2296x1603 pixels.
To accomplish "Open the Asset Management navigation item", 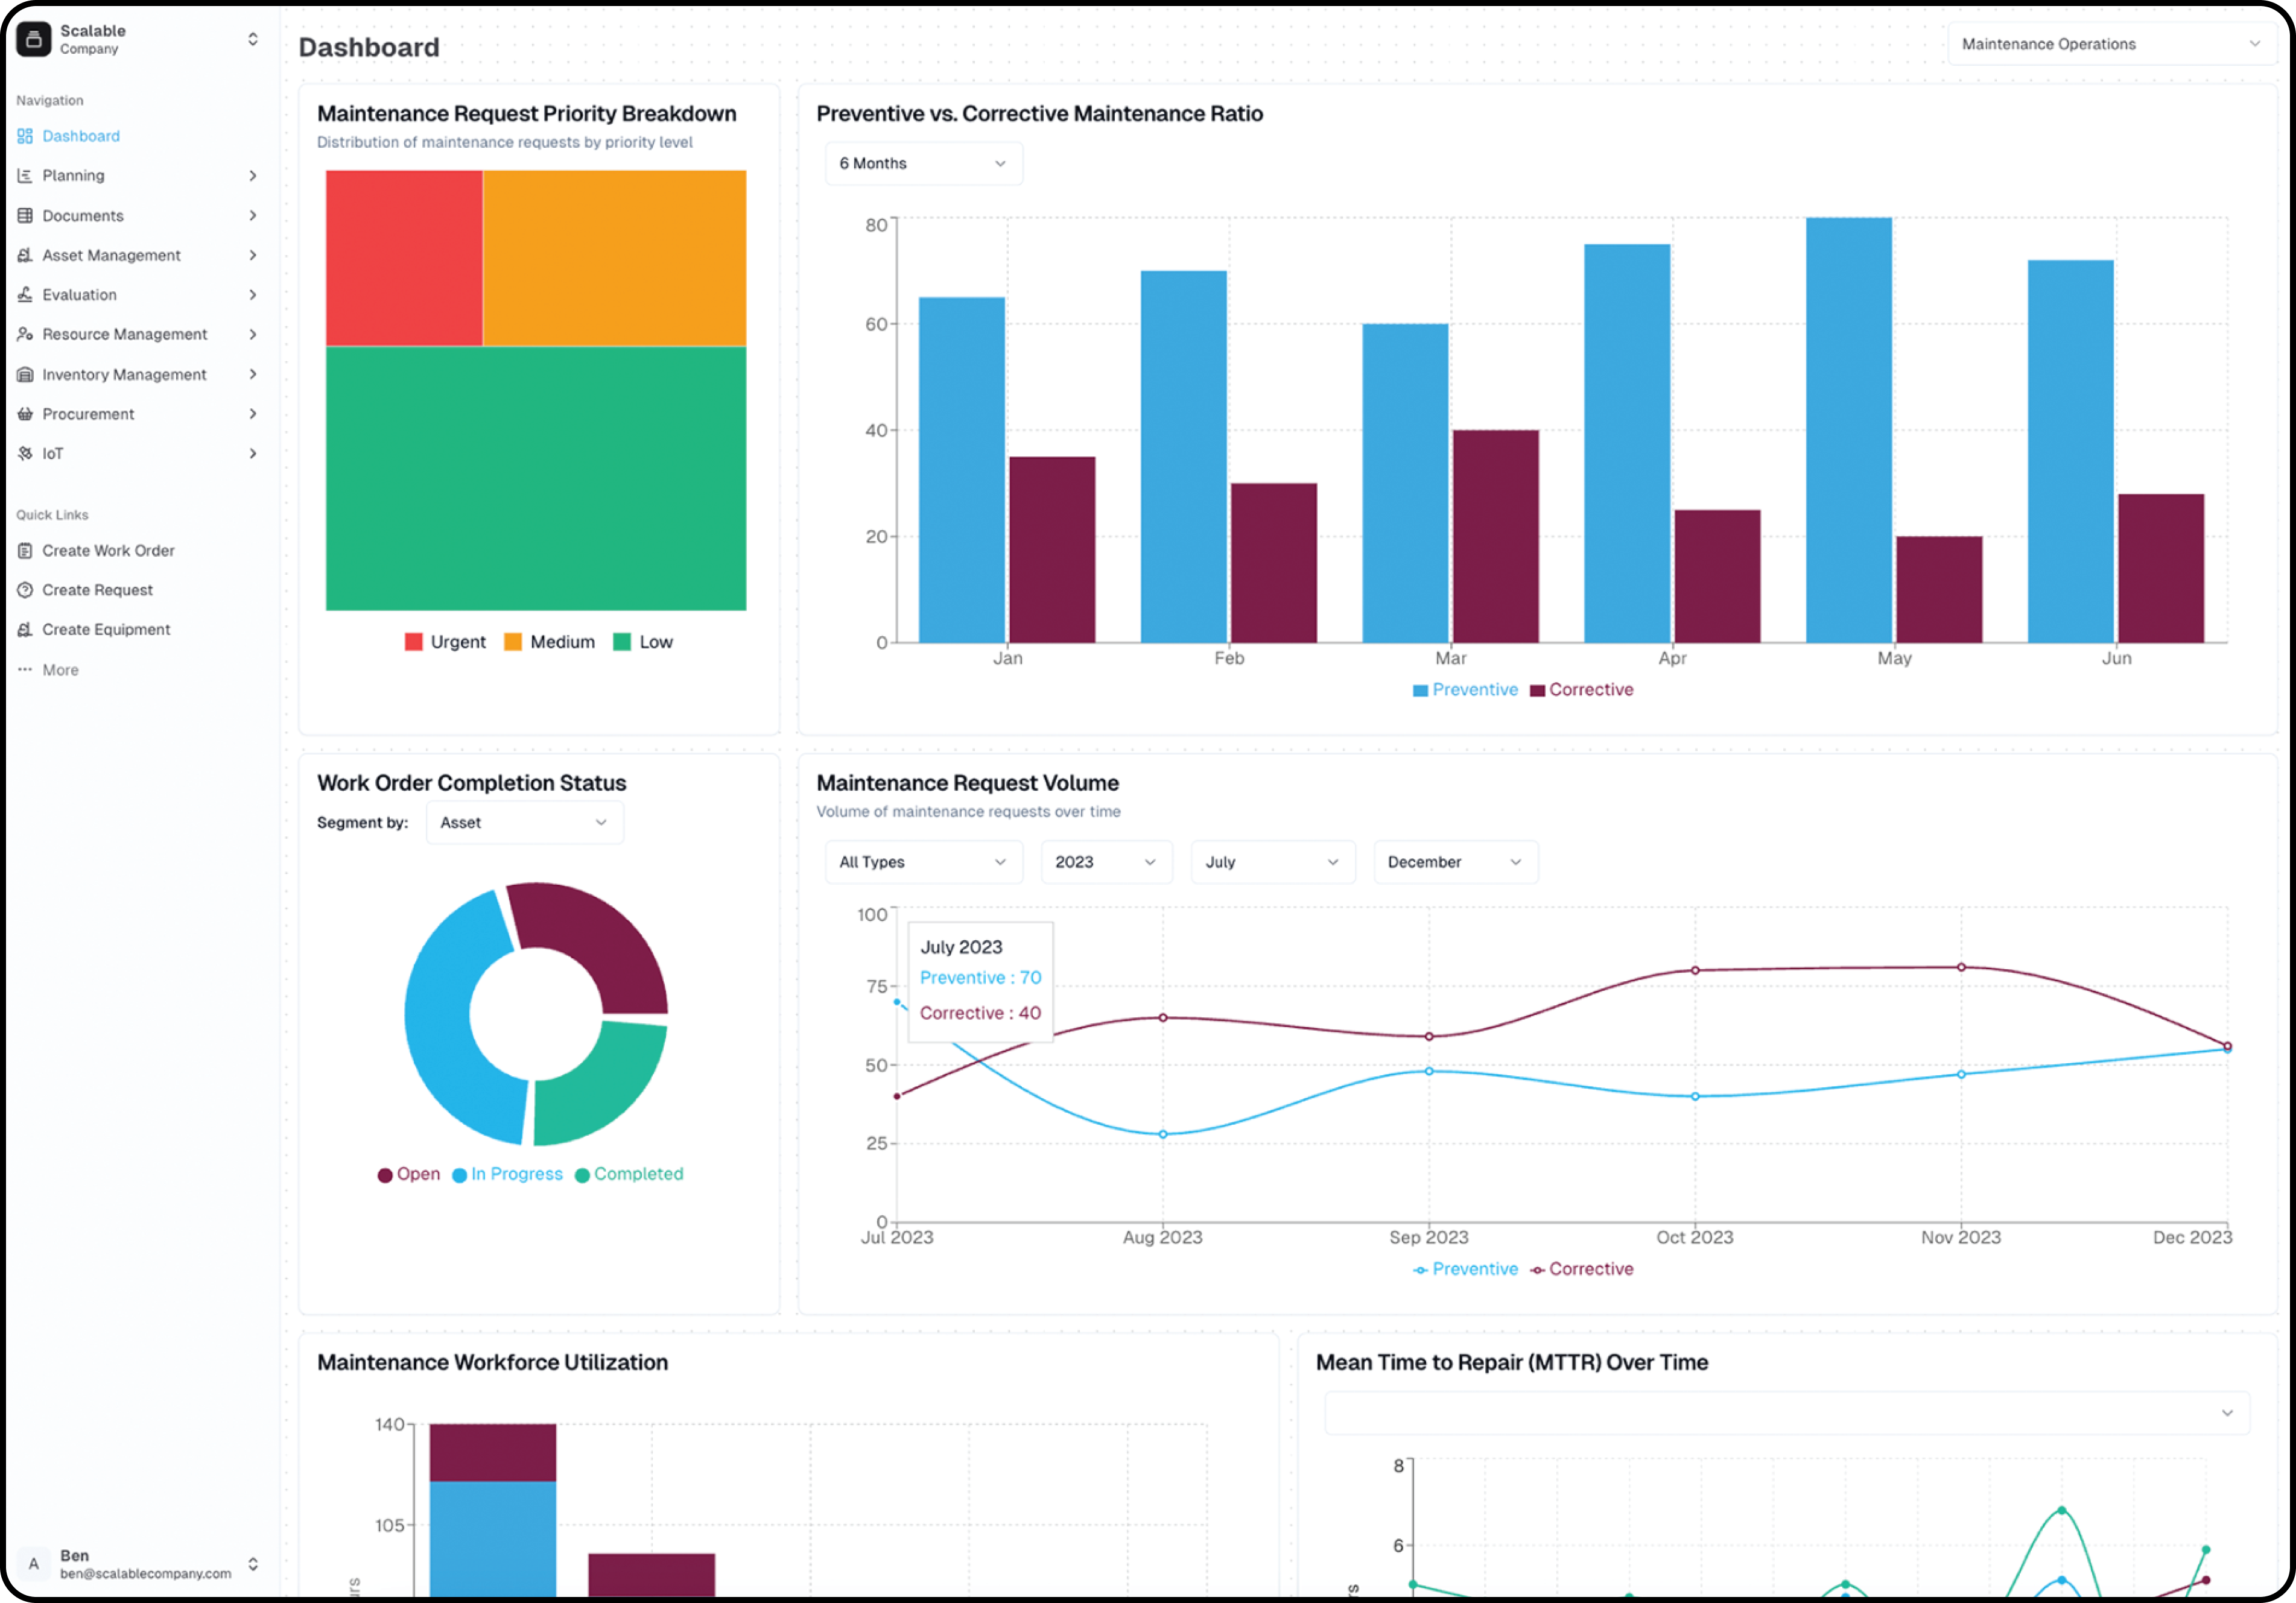I will tap(137, 256).
